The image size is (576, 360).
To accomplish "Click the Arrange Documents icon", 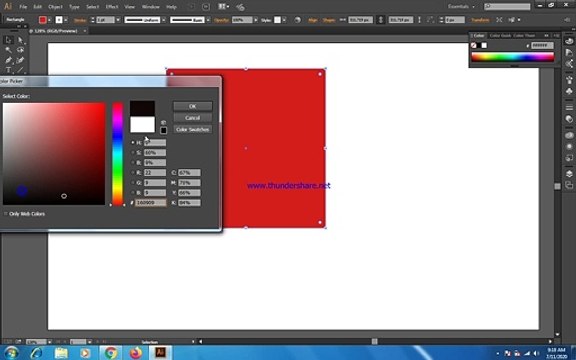I will (x=223, y=7).
